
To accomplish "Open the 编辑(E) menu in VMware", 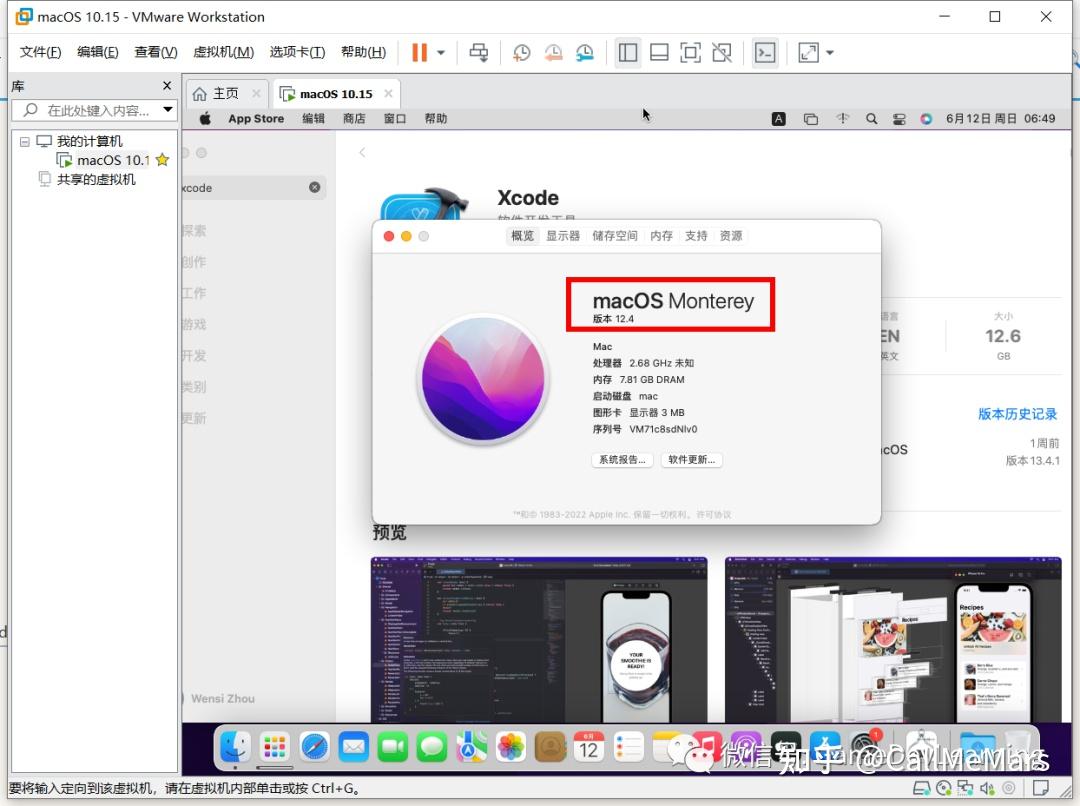I will point(98,52).
